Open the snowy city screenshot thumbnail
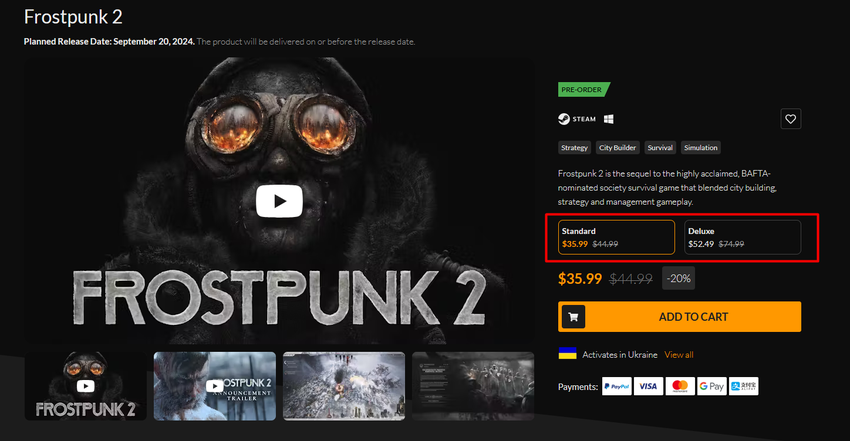This screenshot has height=441, width=850. [344, 385]
